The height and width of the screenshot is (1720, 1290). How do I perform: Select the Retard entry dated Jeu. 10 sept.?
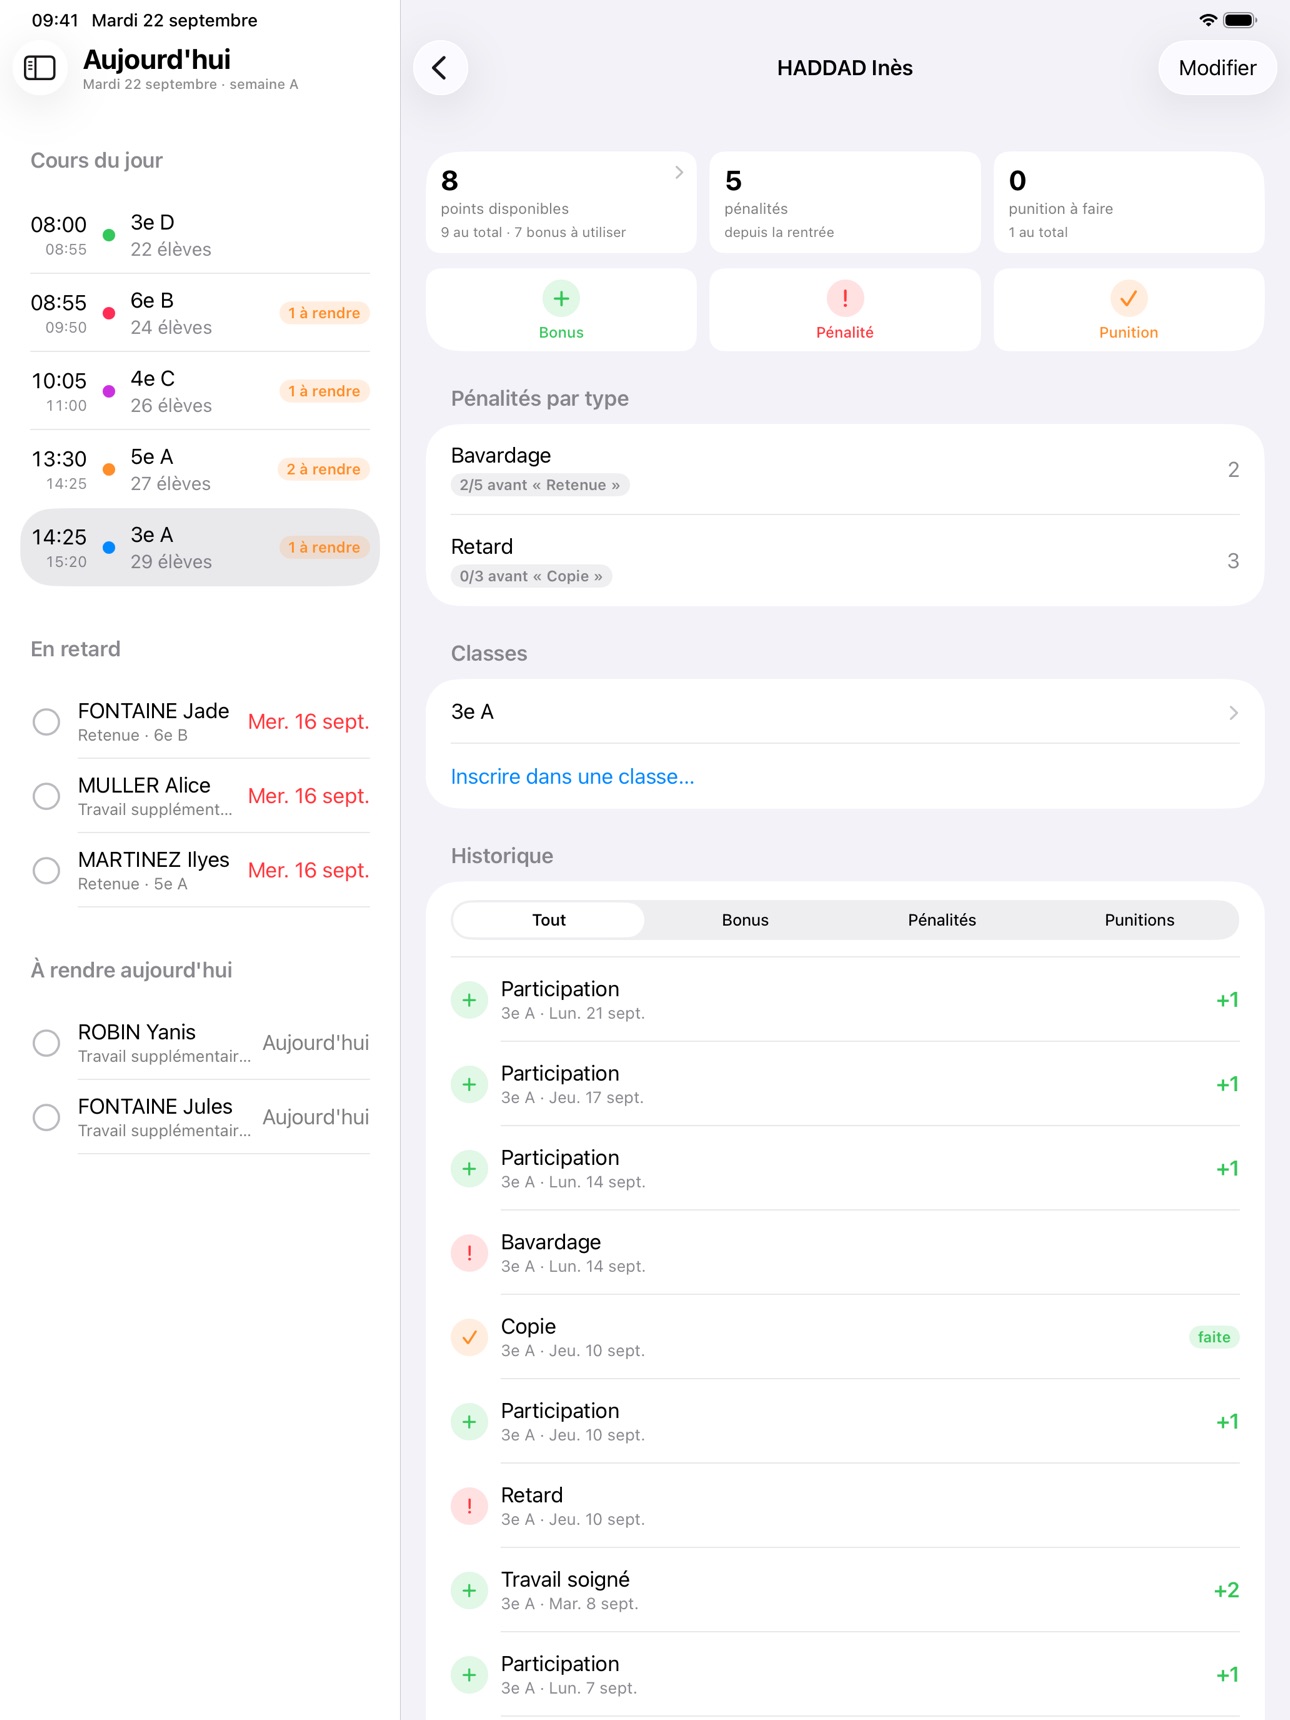[x=845, y=1506]
